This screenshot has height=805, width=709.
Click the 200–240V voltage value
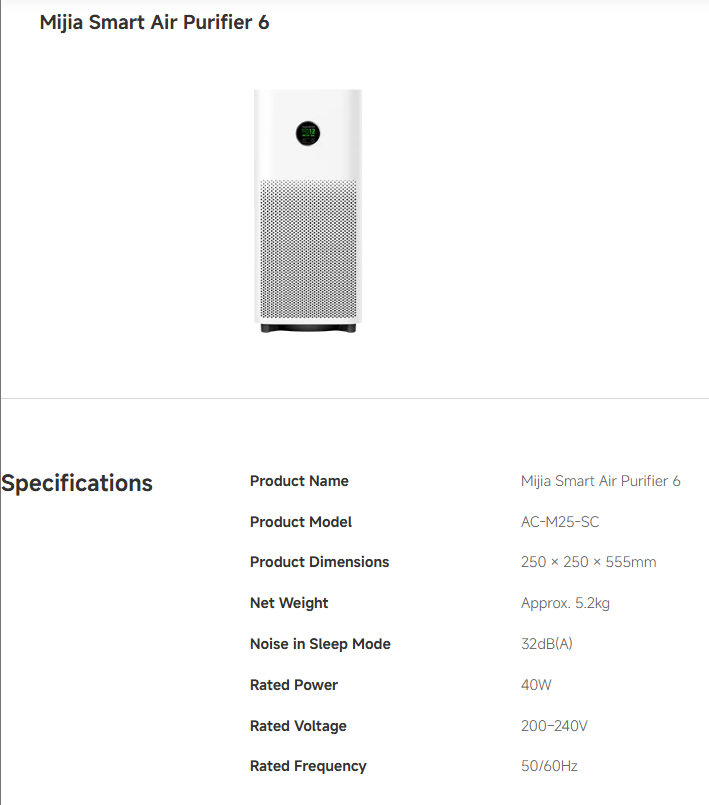tap(554, 726)
